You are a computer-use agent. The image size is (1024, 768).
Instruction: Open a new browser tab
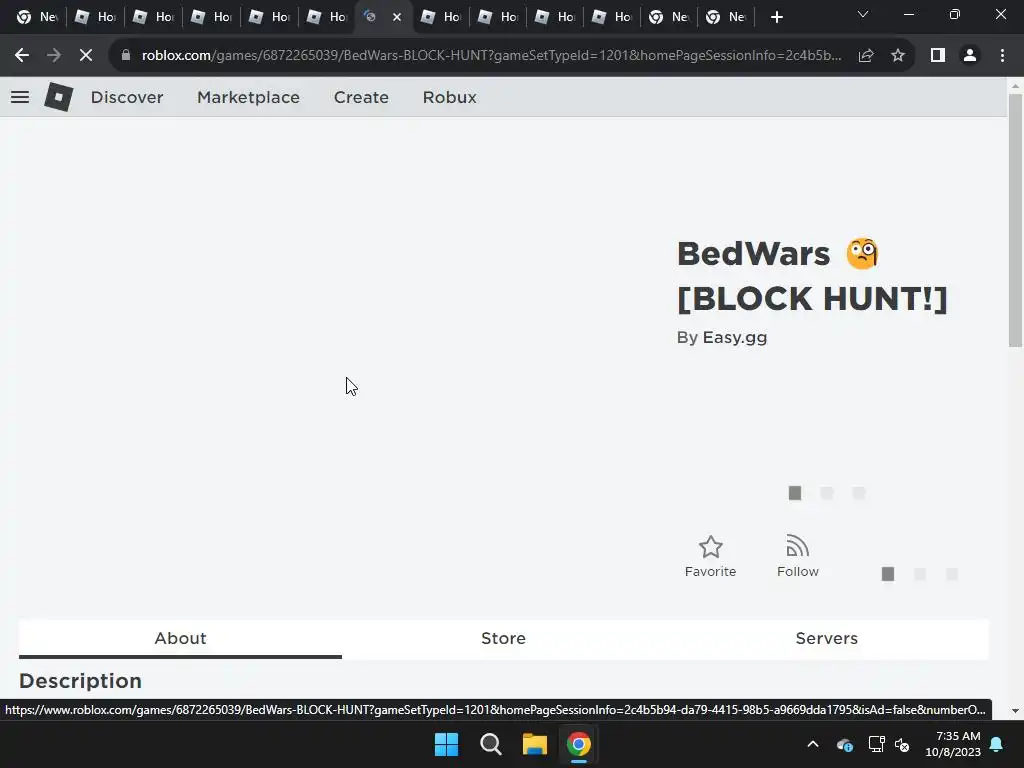[776, 17]
